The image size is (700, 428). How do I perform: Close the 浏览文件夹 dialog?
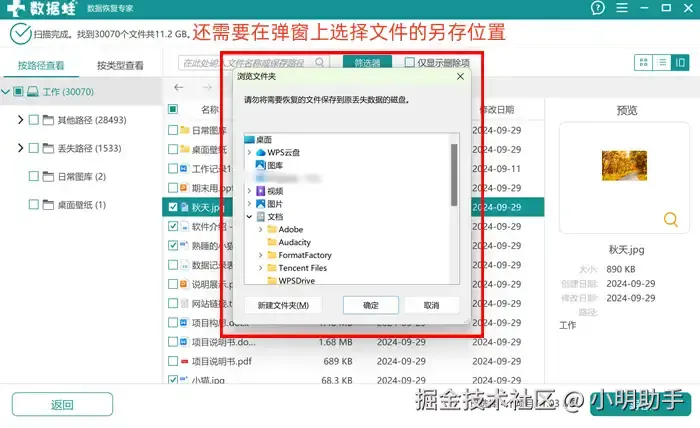click(460, 76)
